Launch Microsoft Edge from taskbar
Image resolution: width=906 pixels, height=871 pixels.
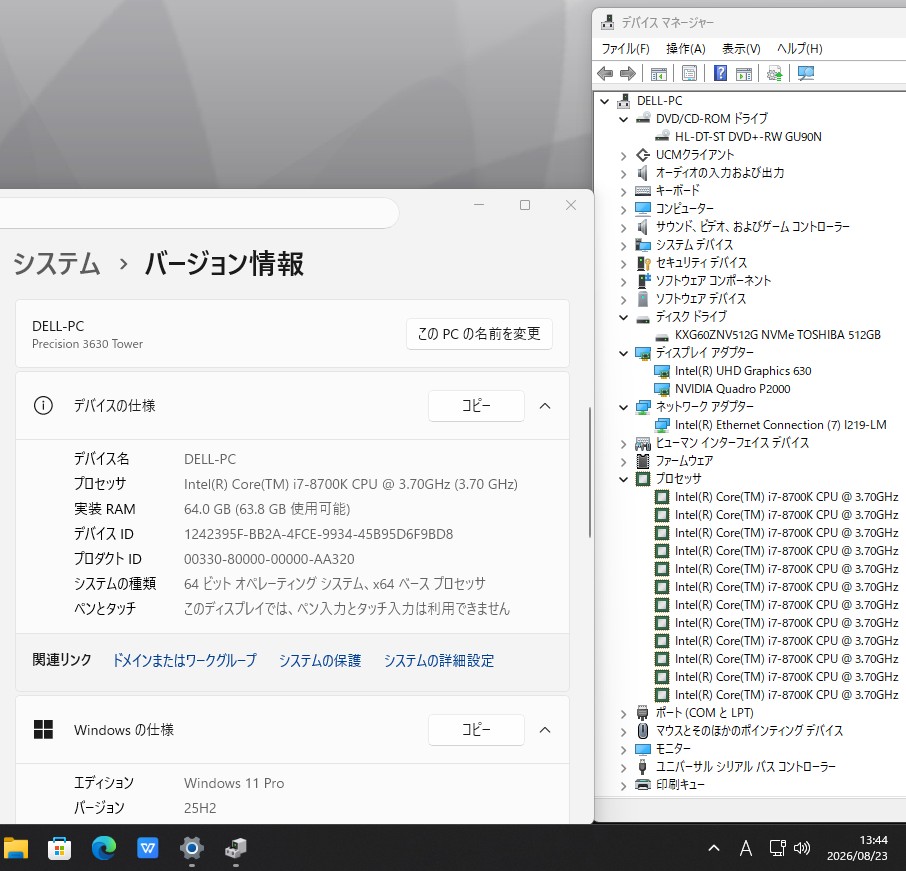(x=104, y=848)
